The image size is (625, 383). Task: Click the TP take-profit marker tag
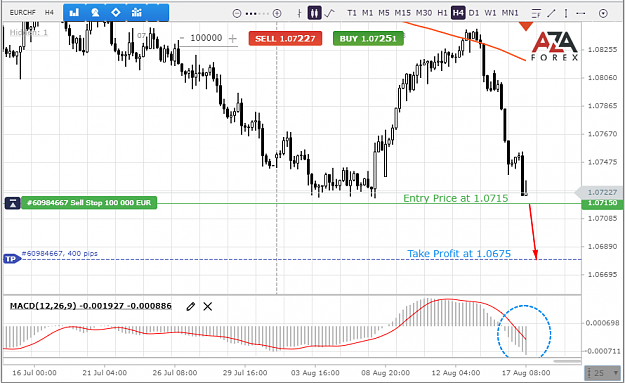11,259
